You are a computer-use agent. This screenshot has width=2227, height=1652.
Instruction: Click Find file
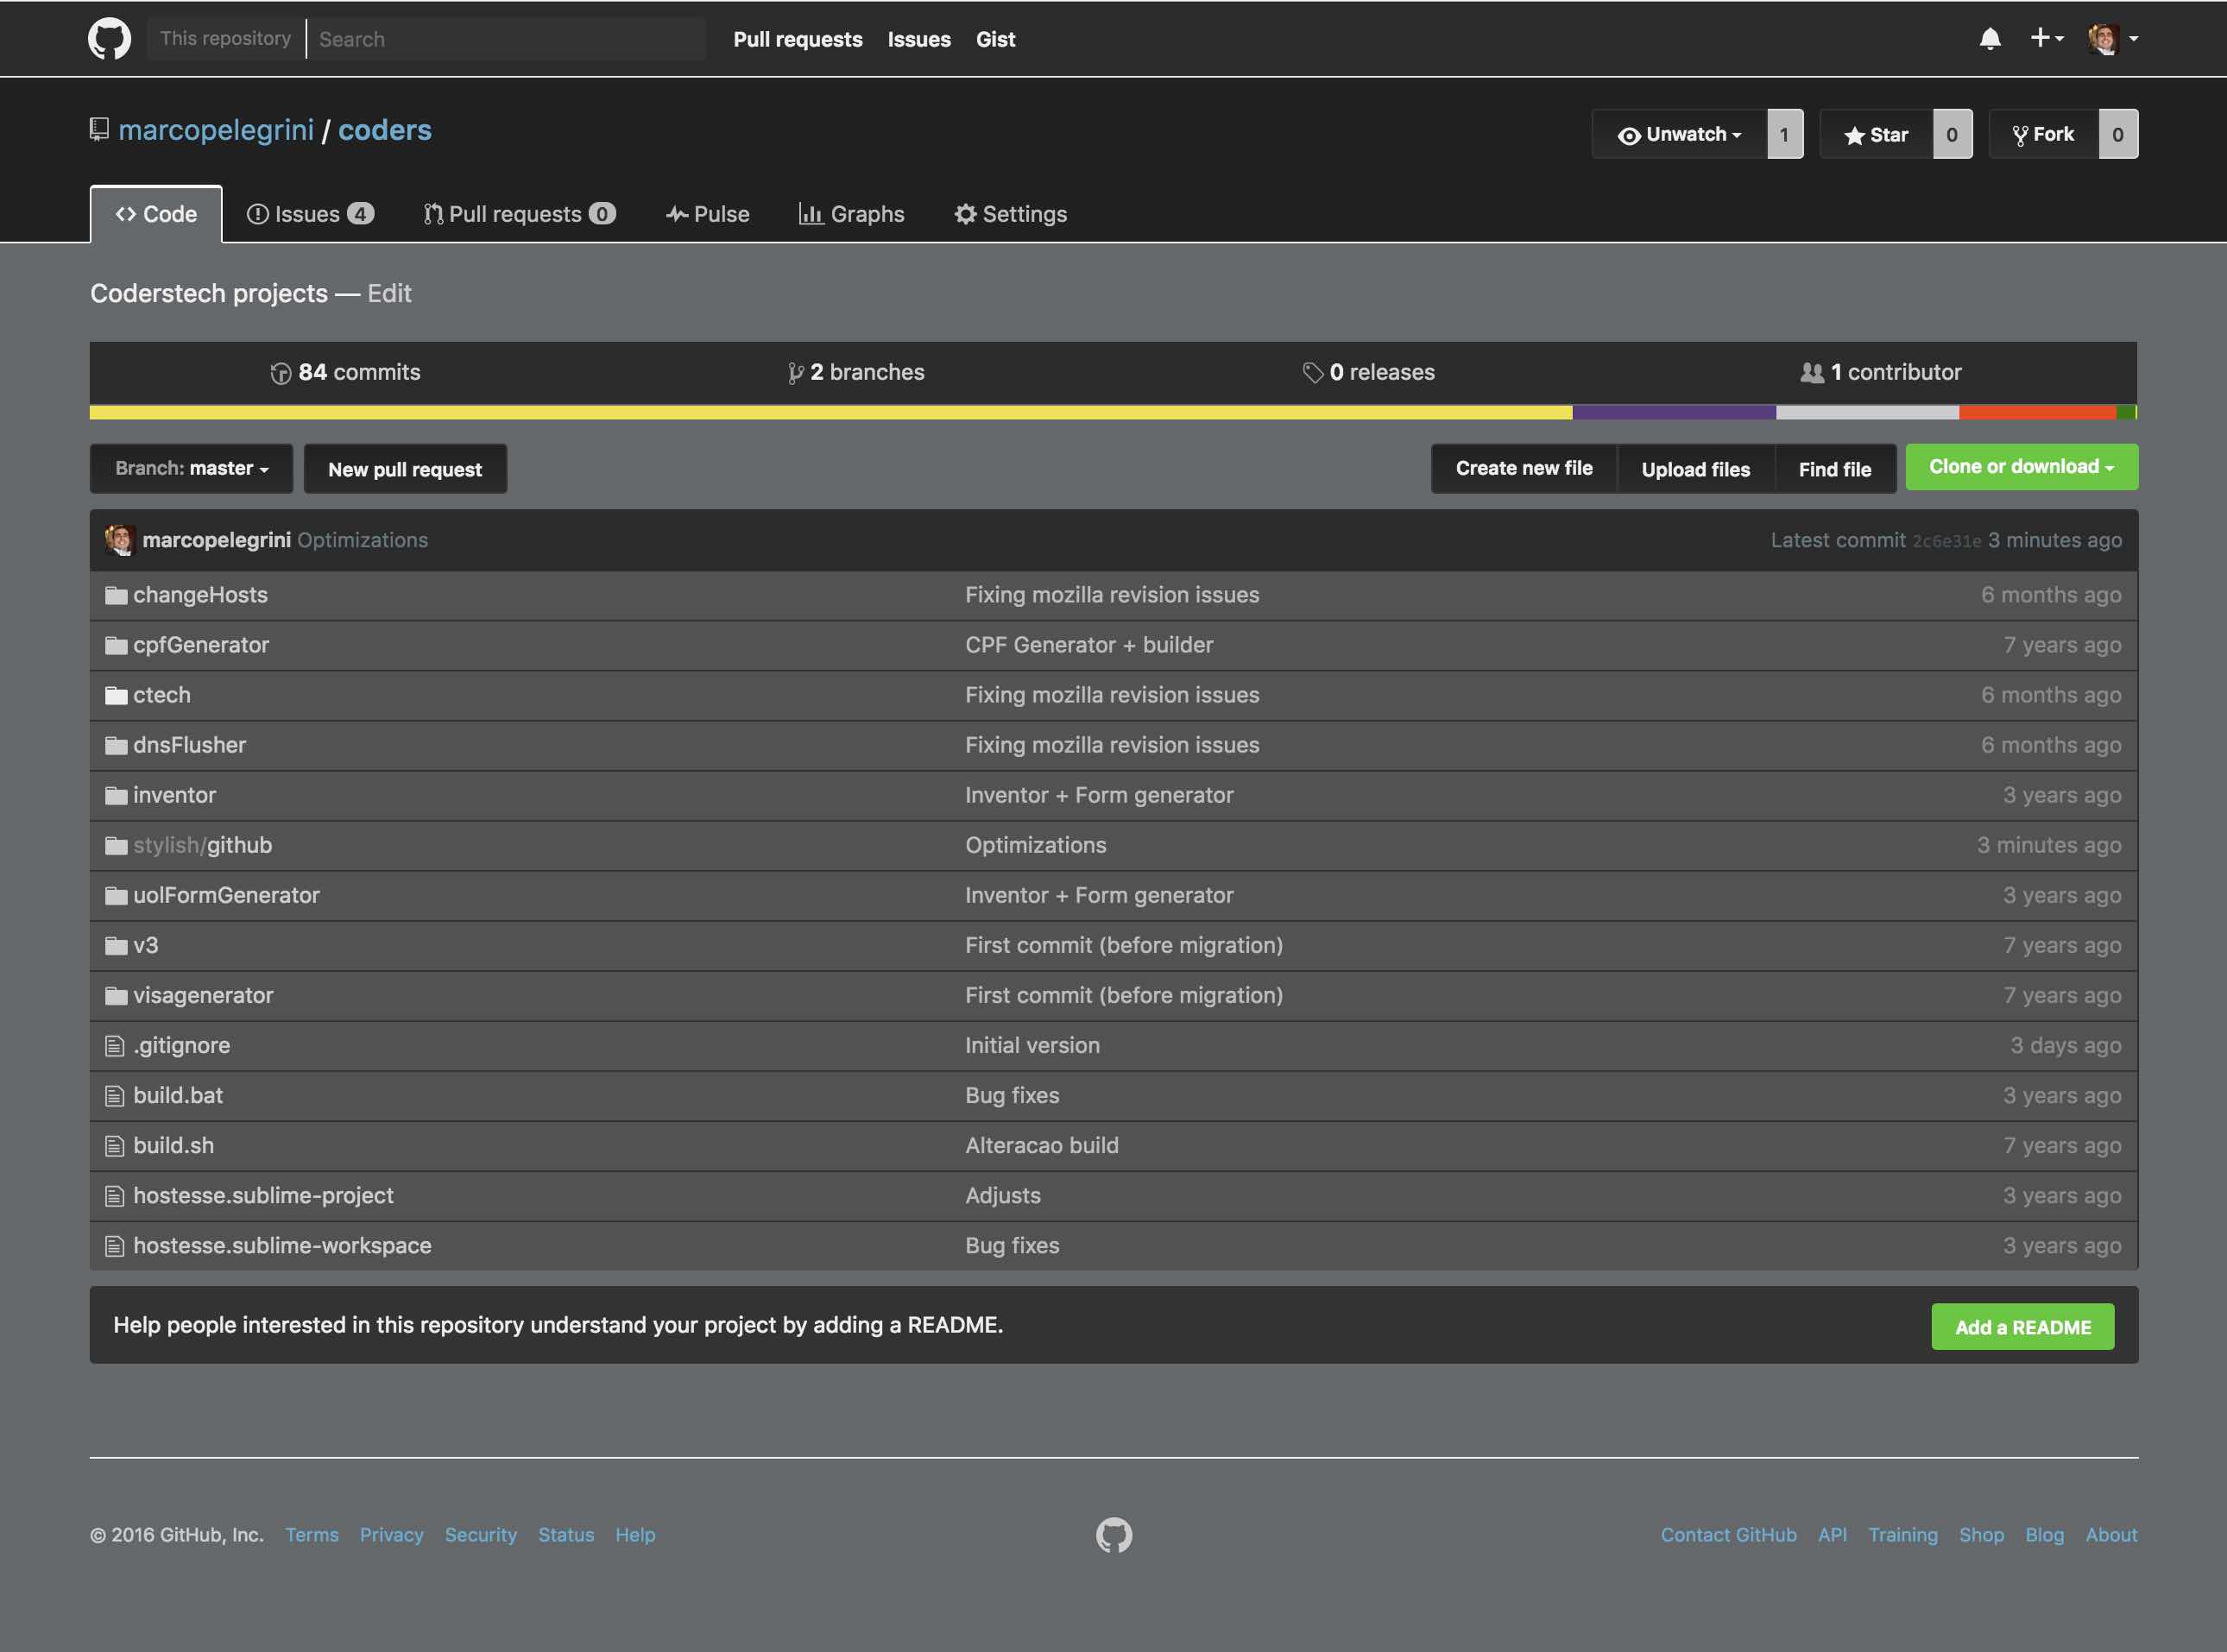[x=1835, y=469]
